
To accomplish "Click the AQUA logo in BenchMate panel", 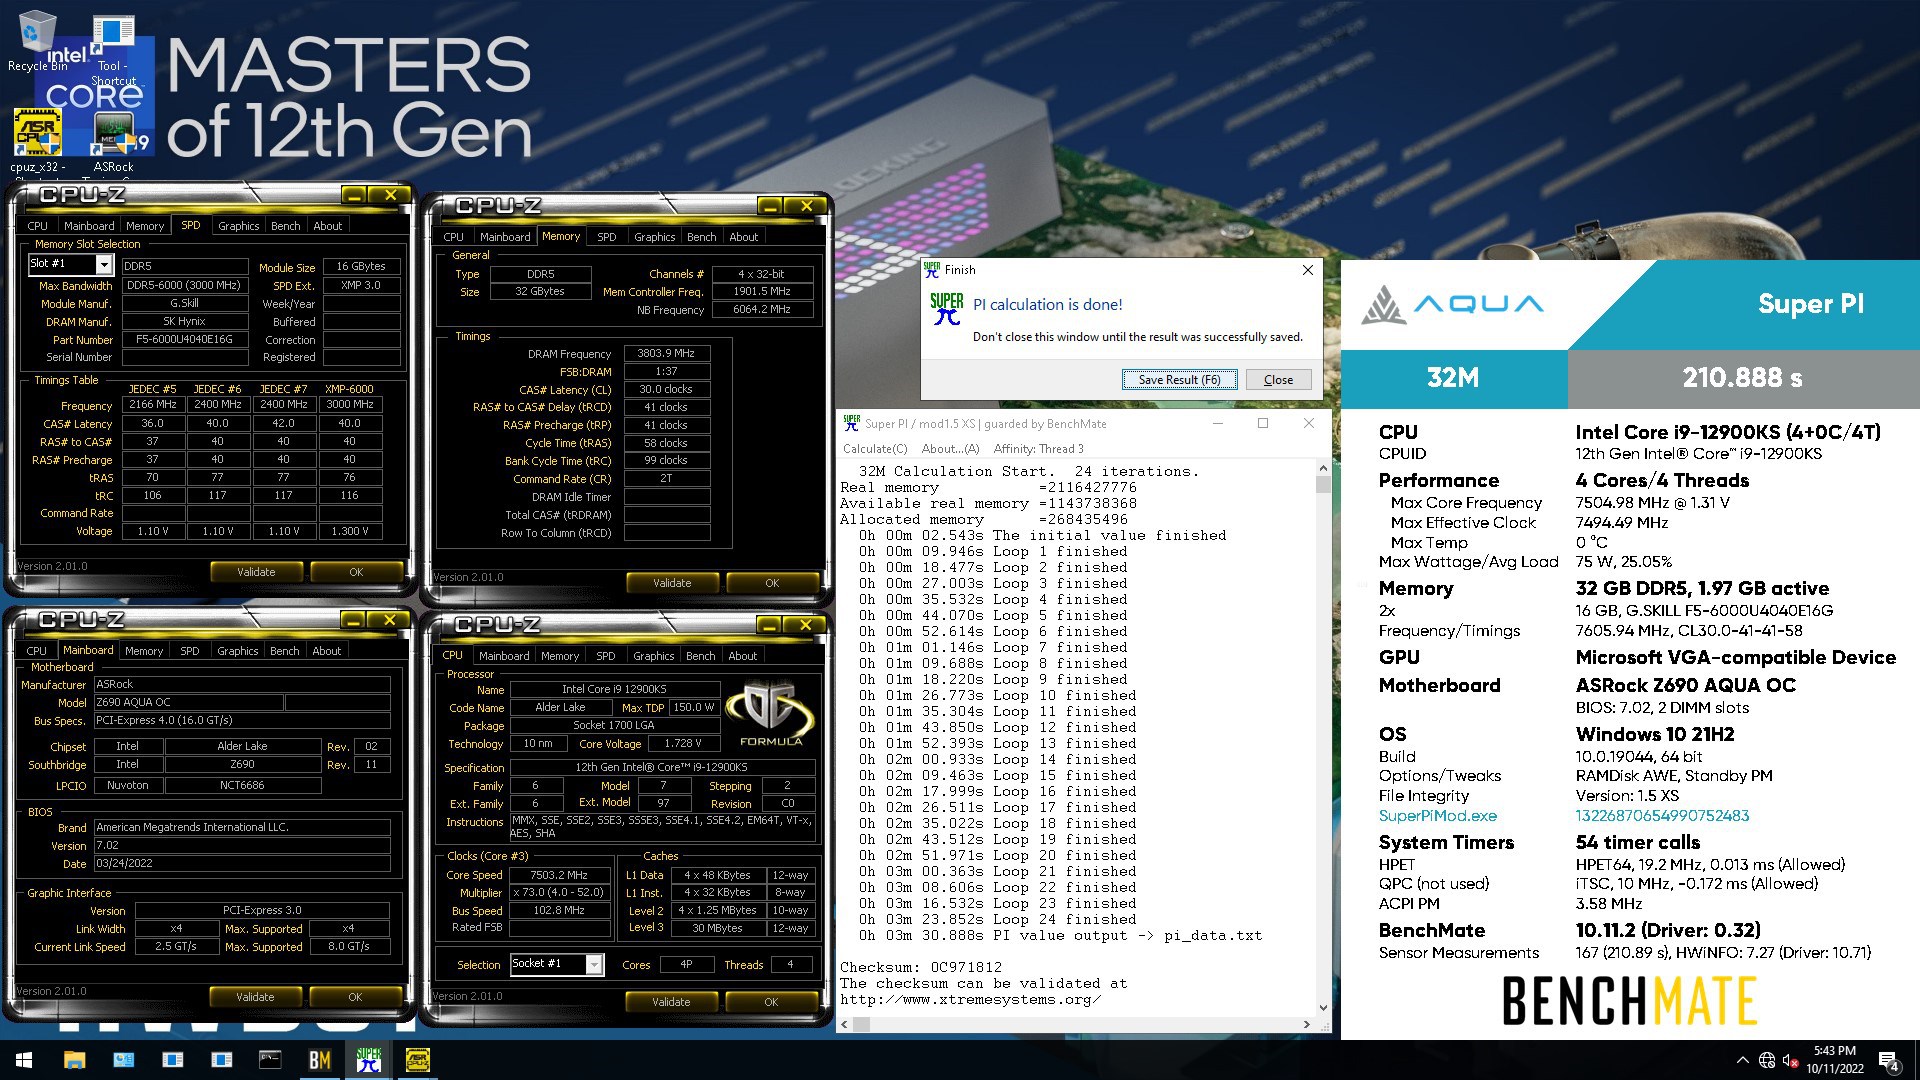I will coord(1453,304).
